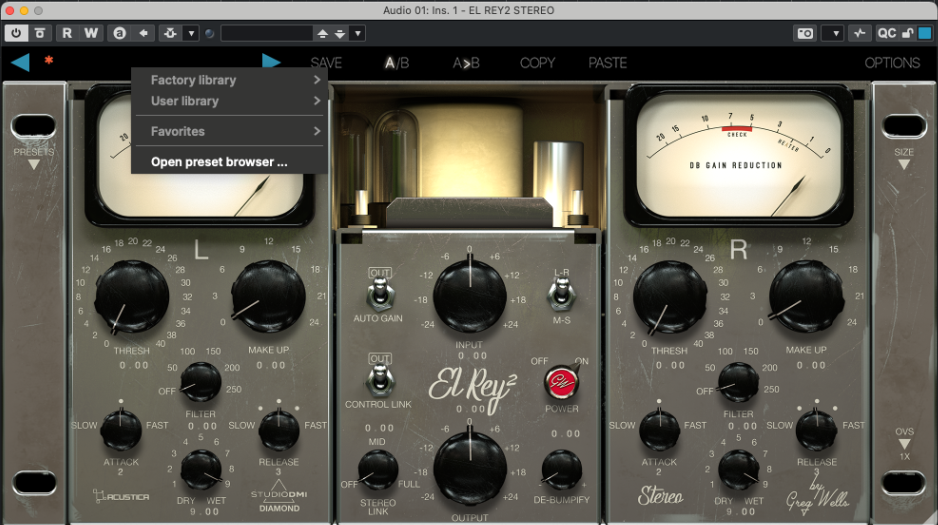The height and width of the screenshot is (525, 938).
Task: Click the left channel DRY/WET knob
Action: pyautogui.click(x=201, y=471)
